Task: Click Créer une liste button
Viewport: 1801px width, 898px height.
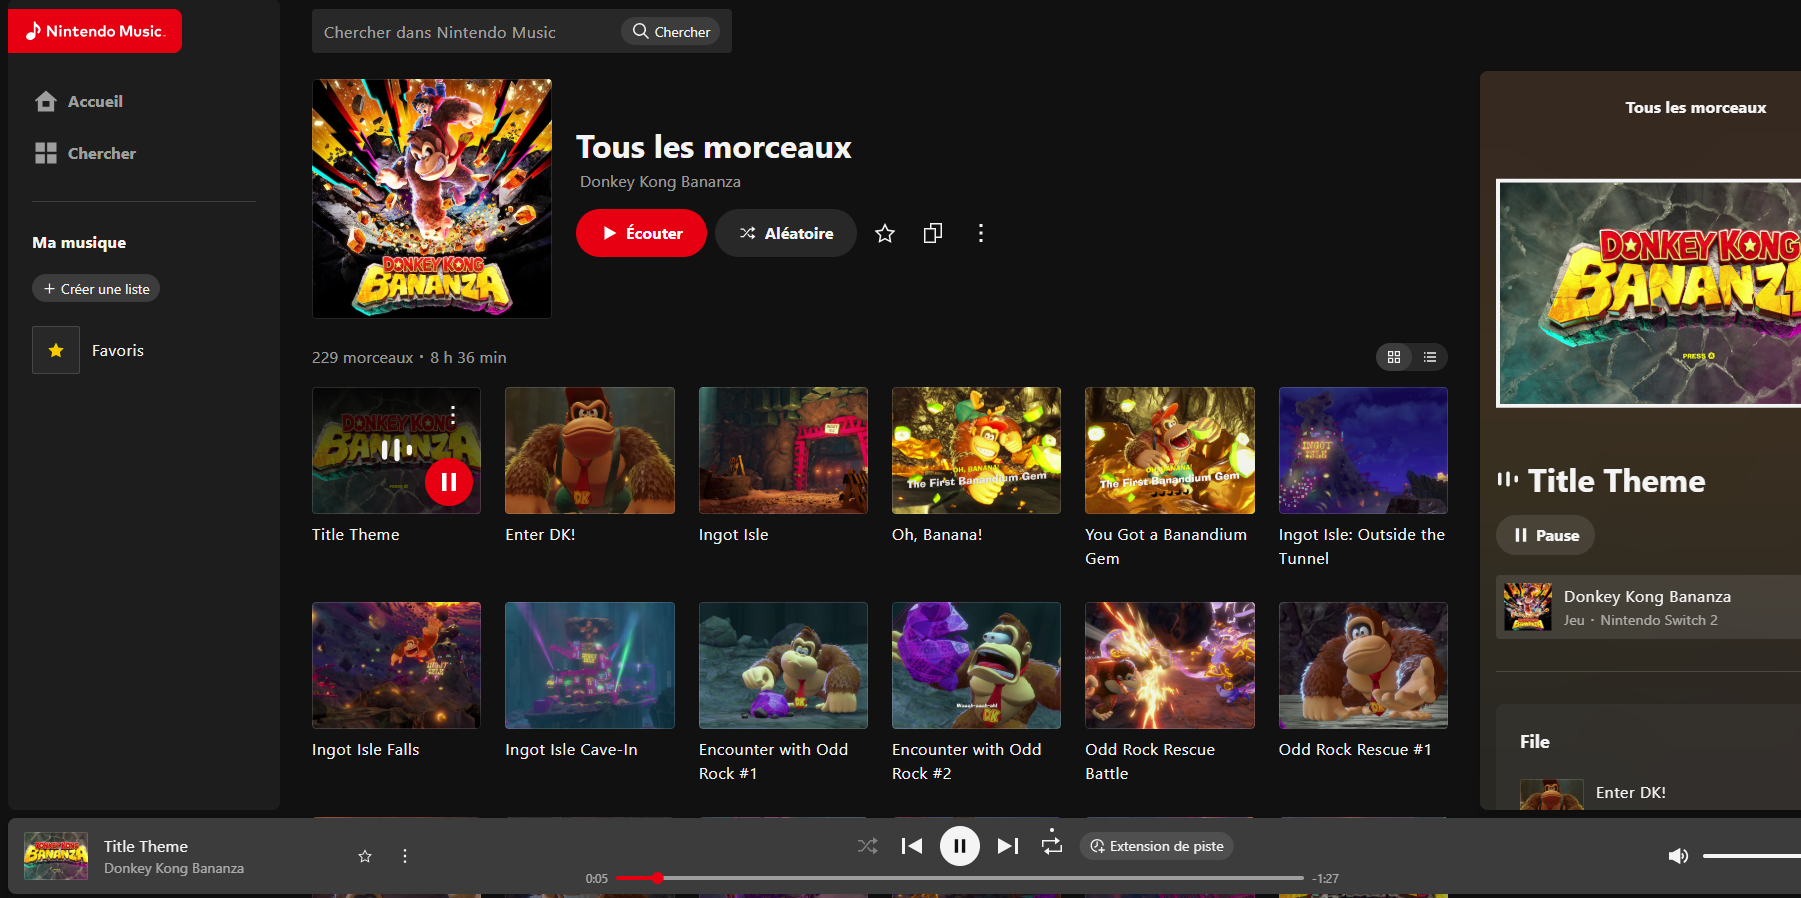Action: click(x=96, y=288)
